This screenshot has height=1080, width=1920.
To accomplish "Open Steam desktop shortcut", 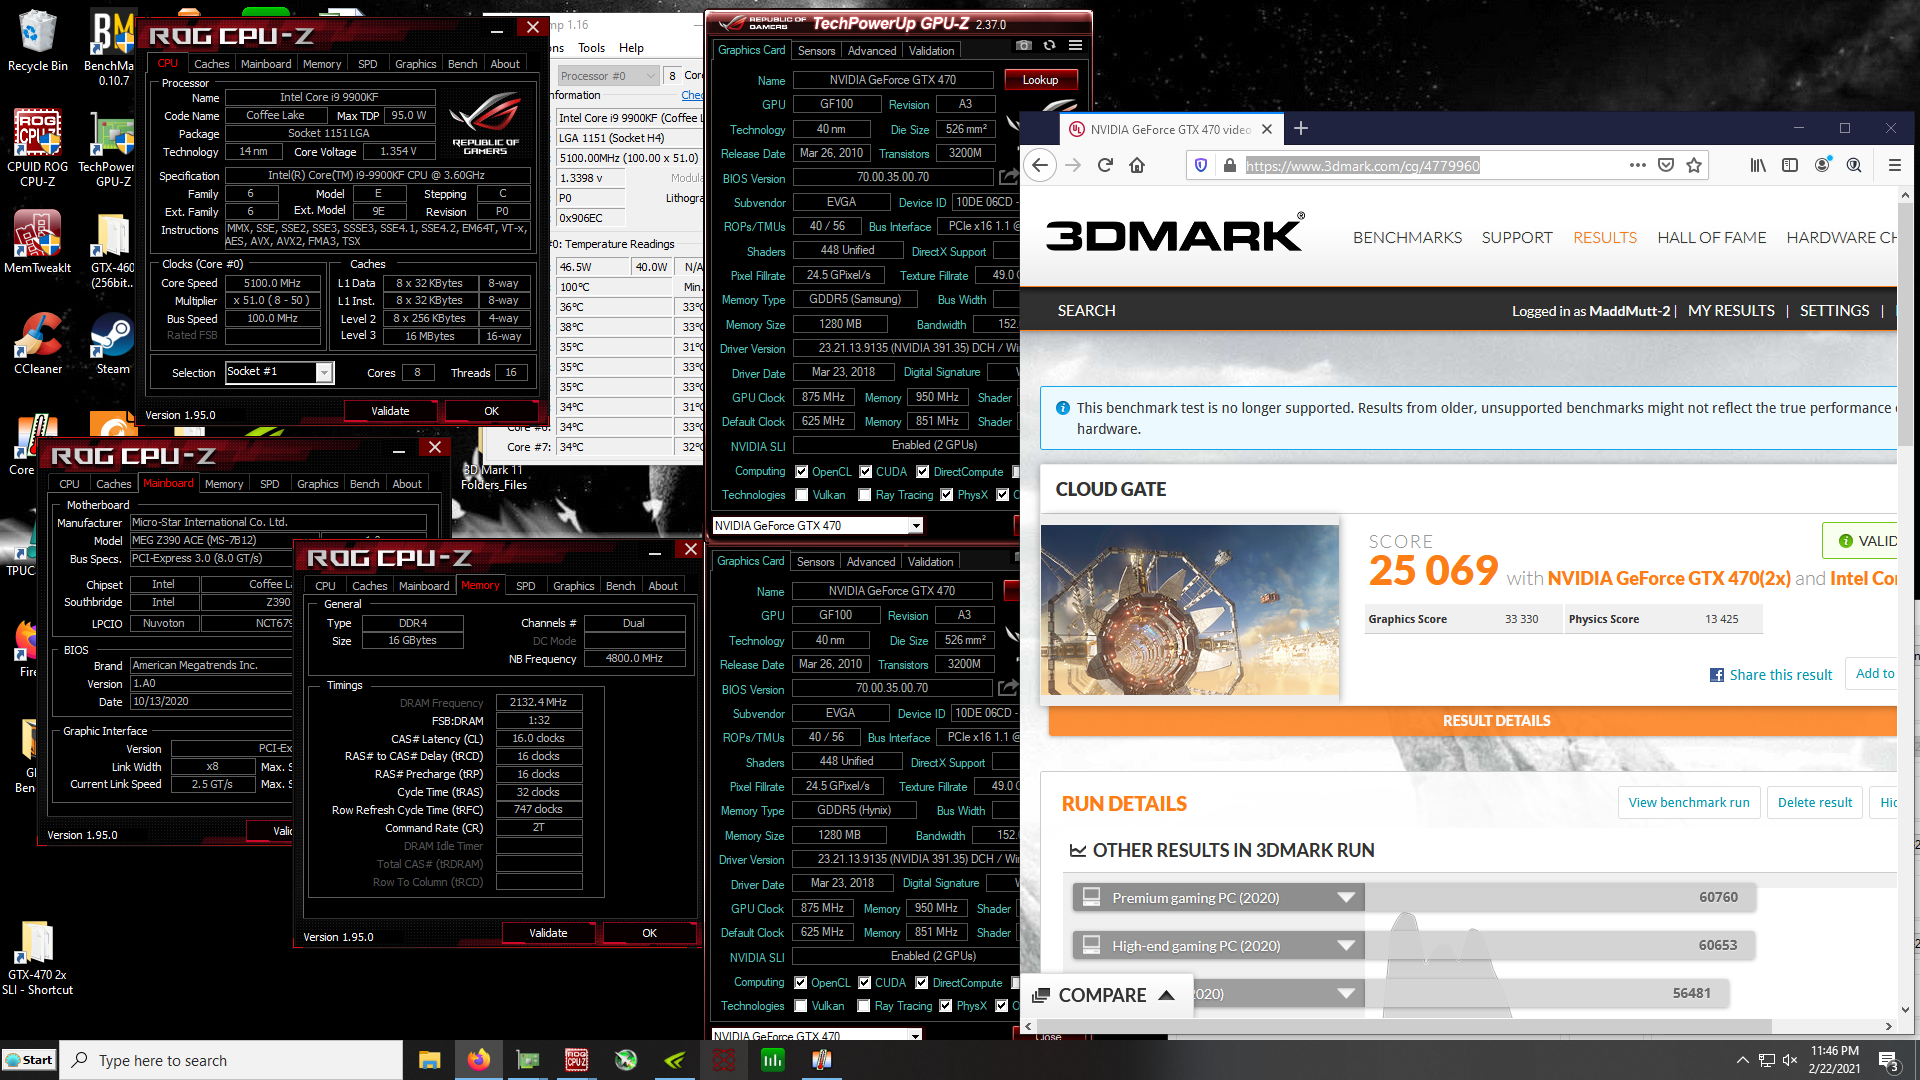I will tap(113, 345).
